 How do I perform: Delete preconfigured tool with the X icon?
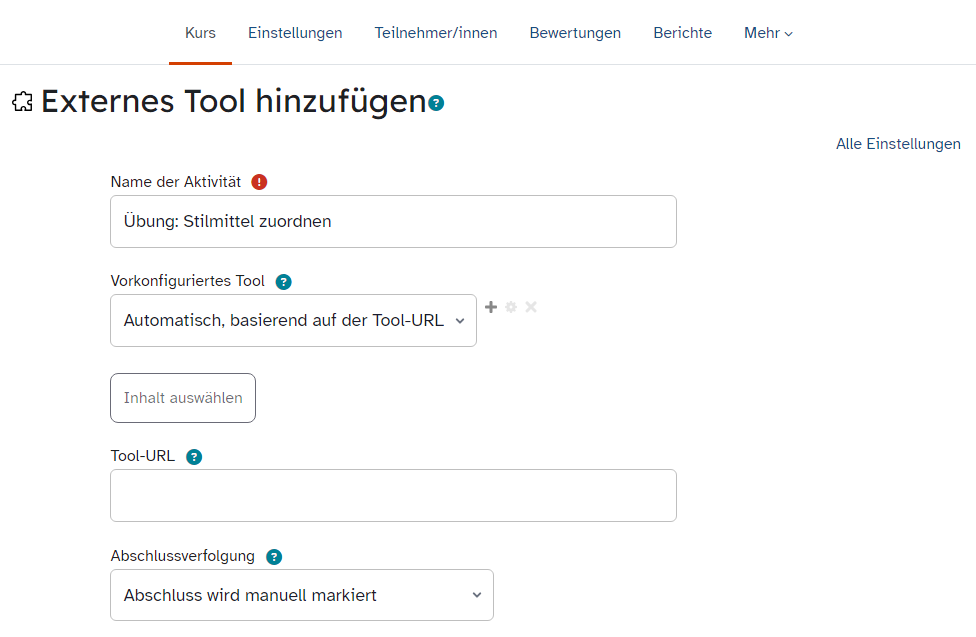531,307
